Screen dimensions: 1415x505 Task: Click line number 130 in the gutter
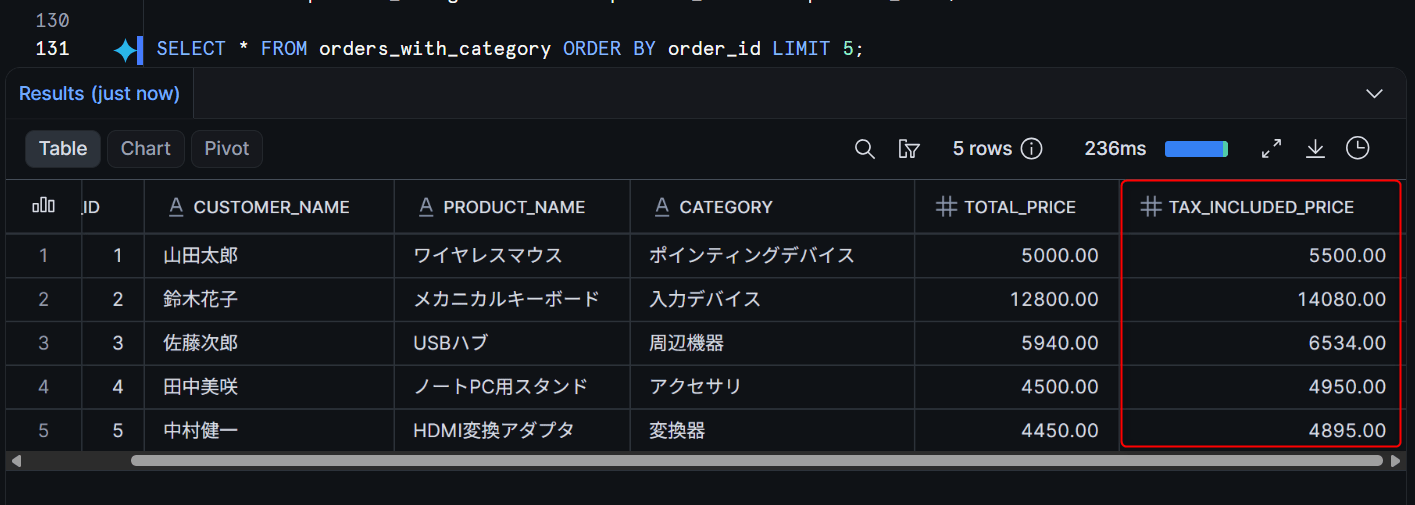point(52,19)
